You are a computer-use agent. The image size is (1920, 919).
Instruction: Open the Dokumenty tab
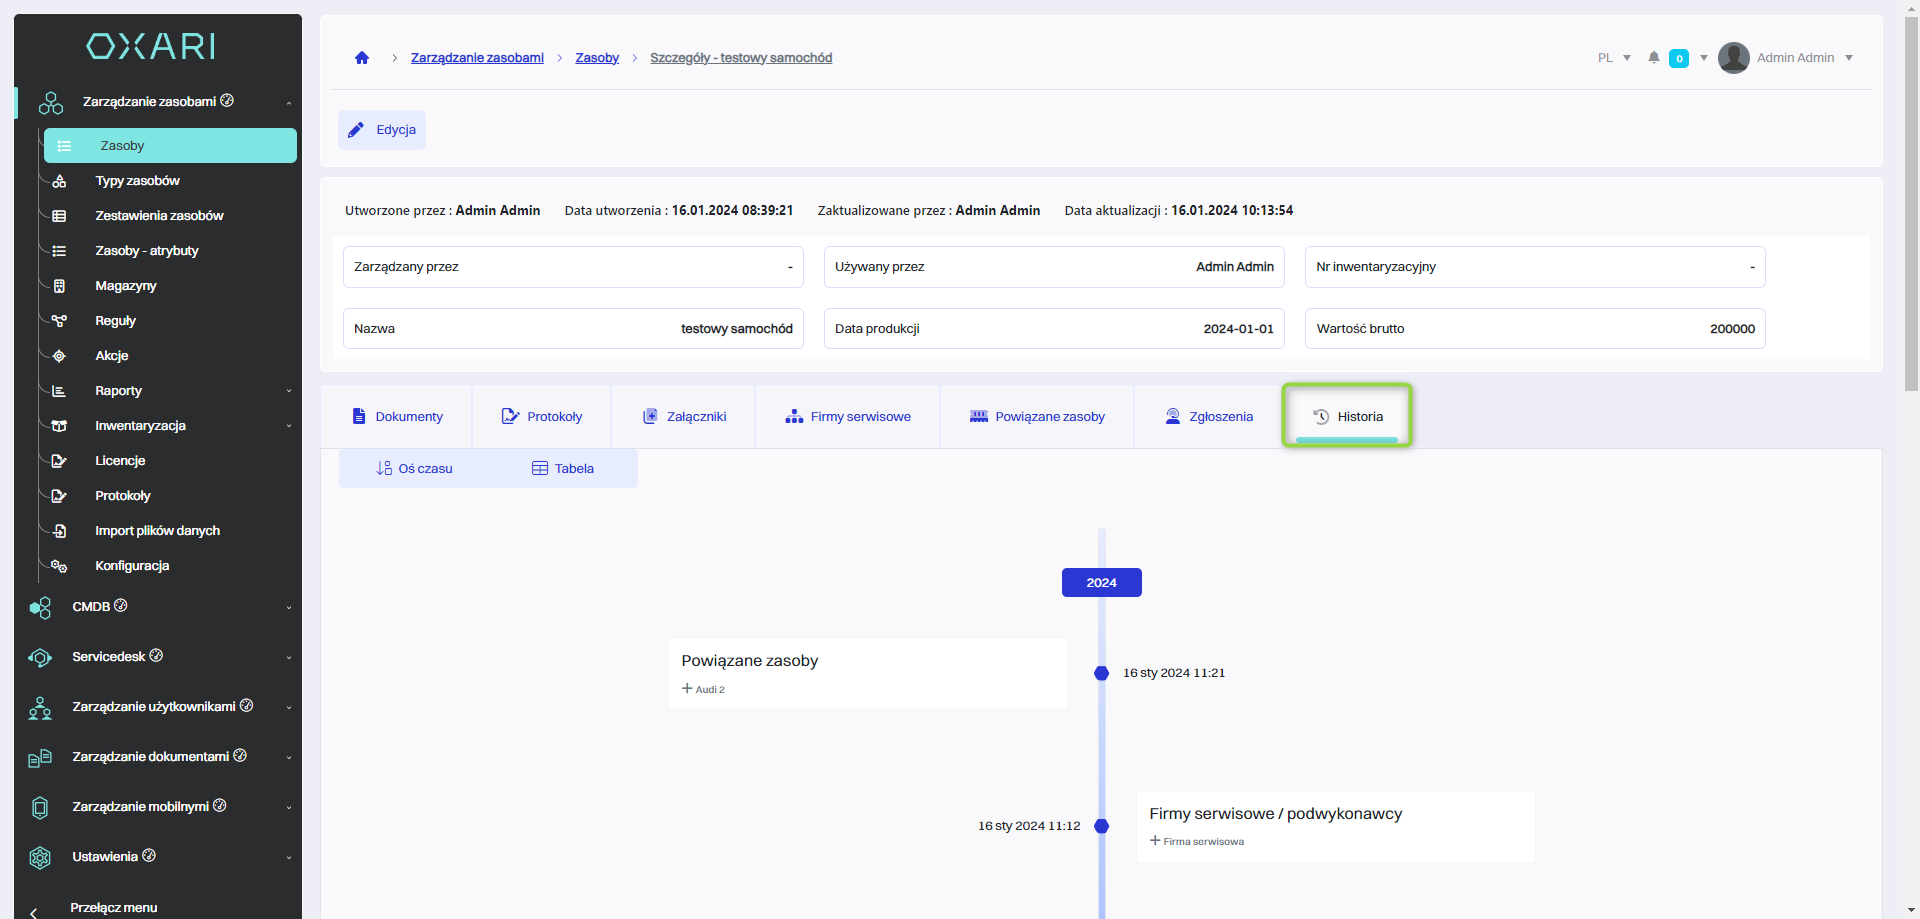coord(398,417)
